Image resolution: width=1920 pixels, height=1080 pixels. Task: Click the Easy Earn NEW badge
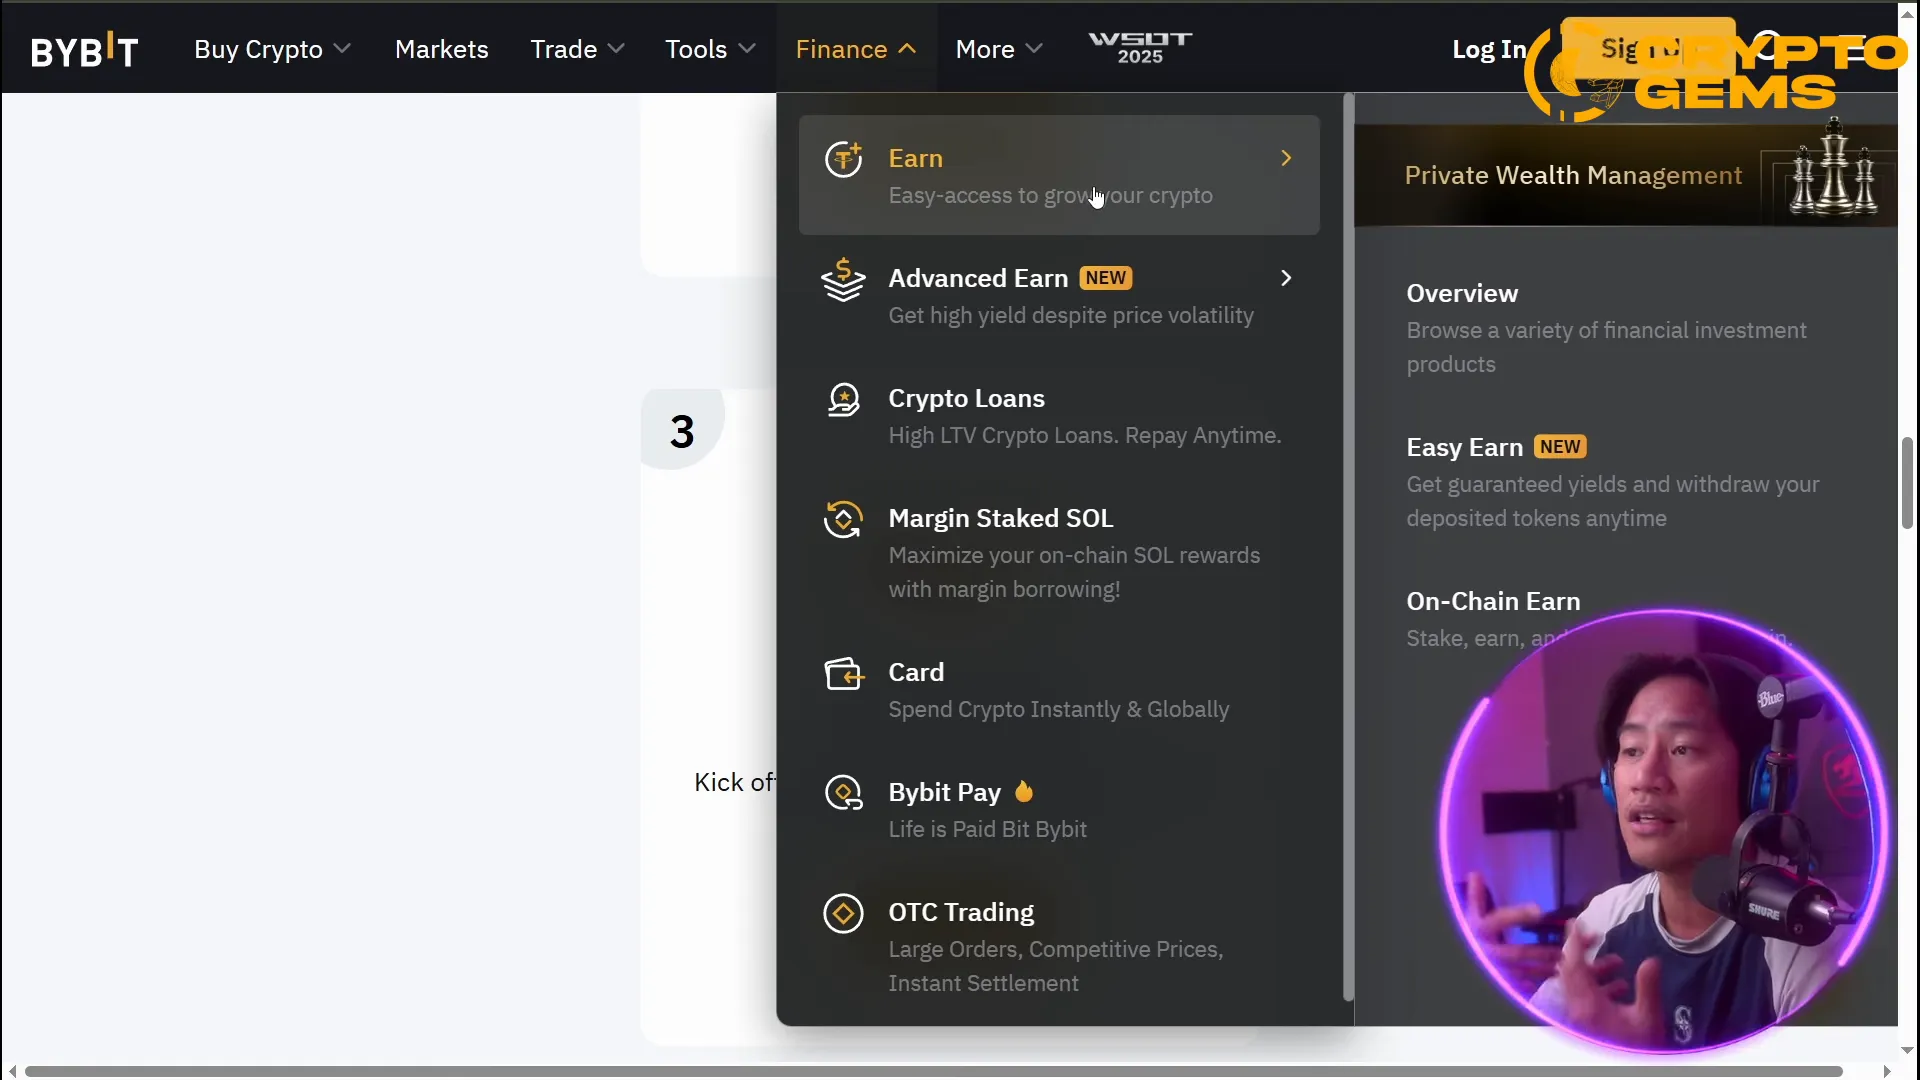coord(1560,447)
